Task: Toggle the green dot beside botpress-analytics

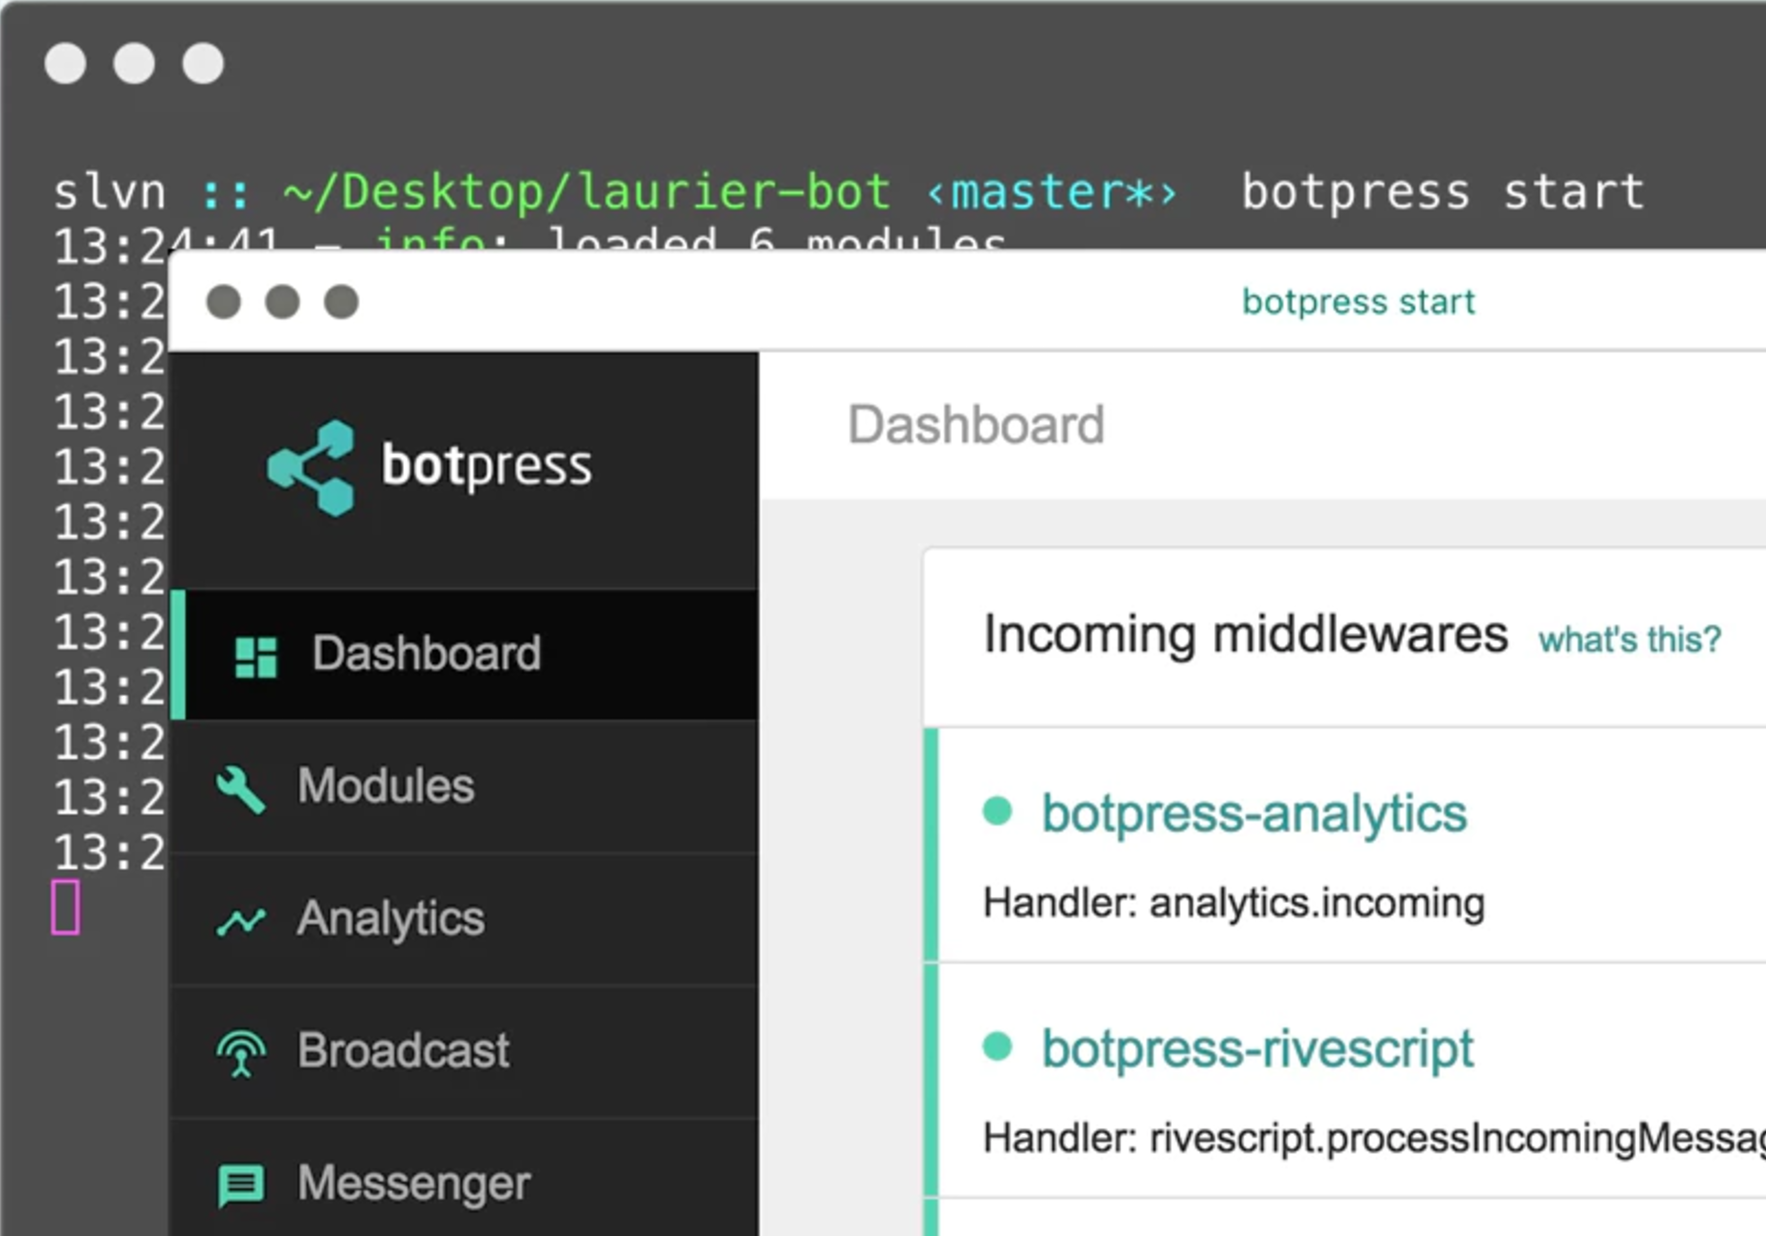Action: (x=998, y=813)
